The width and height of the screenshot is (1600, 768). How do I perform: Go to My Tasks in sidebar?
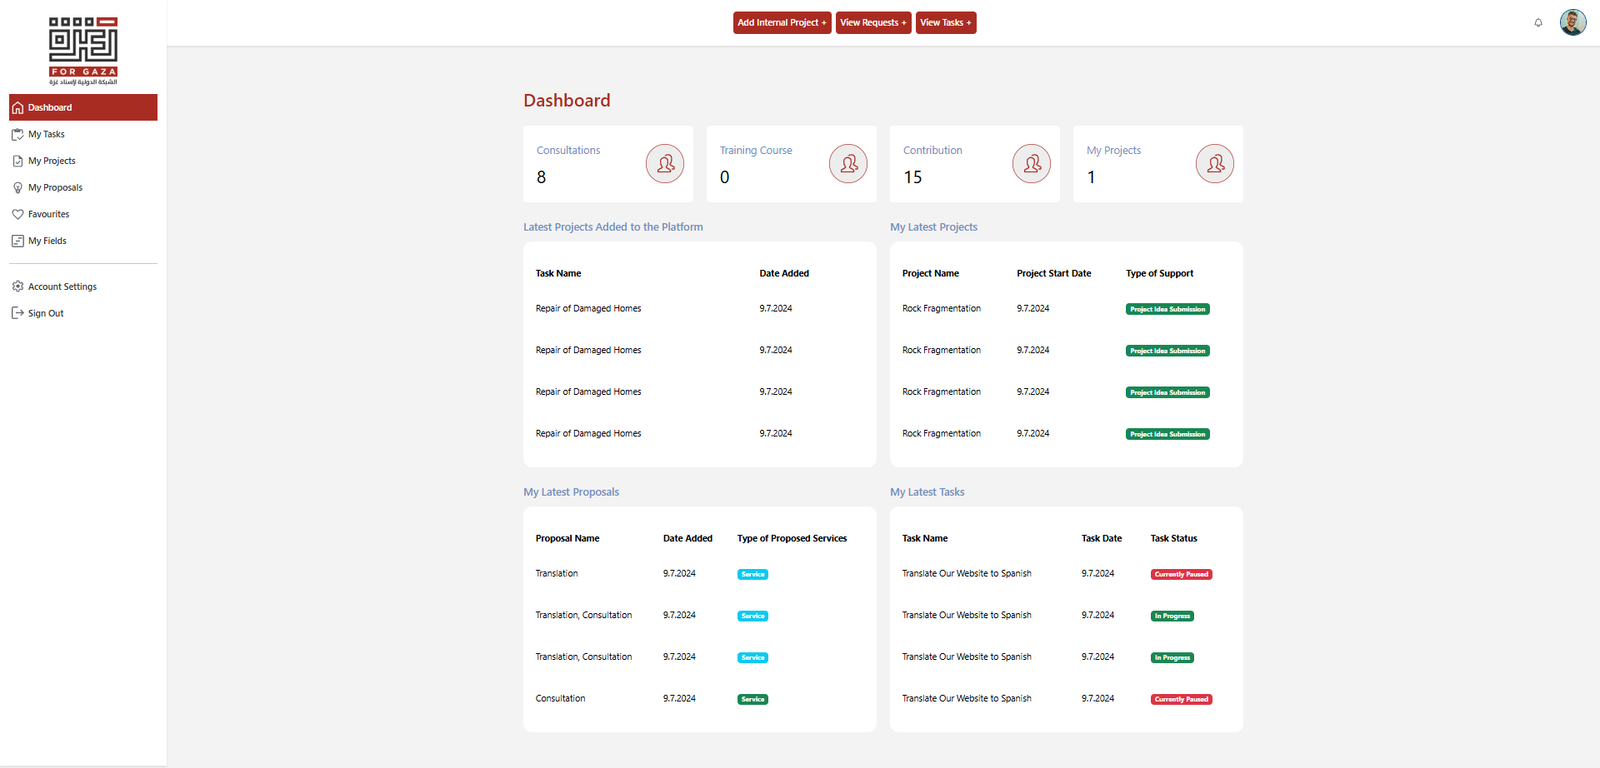click(x=46, y=134)
